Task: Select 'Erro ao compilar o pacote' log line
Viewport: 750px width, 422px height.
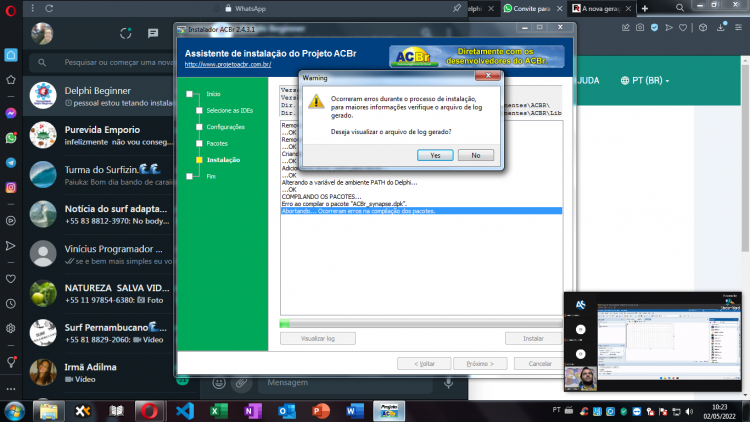Action: (344, 204)
